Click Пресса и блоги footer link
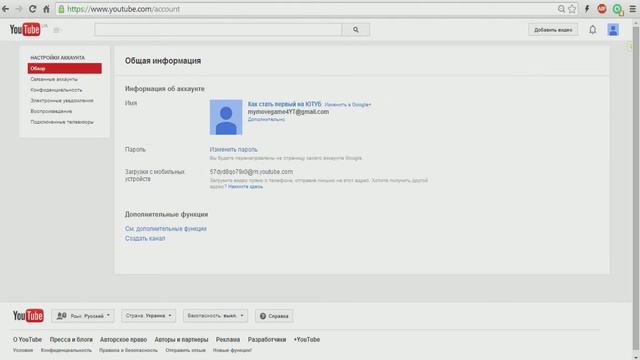This screenshot has width=640, height=360. coord(71,340)
